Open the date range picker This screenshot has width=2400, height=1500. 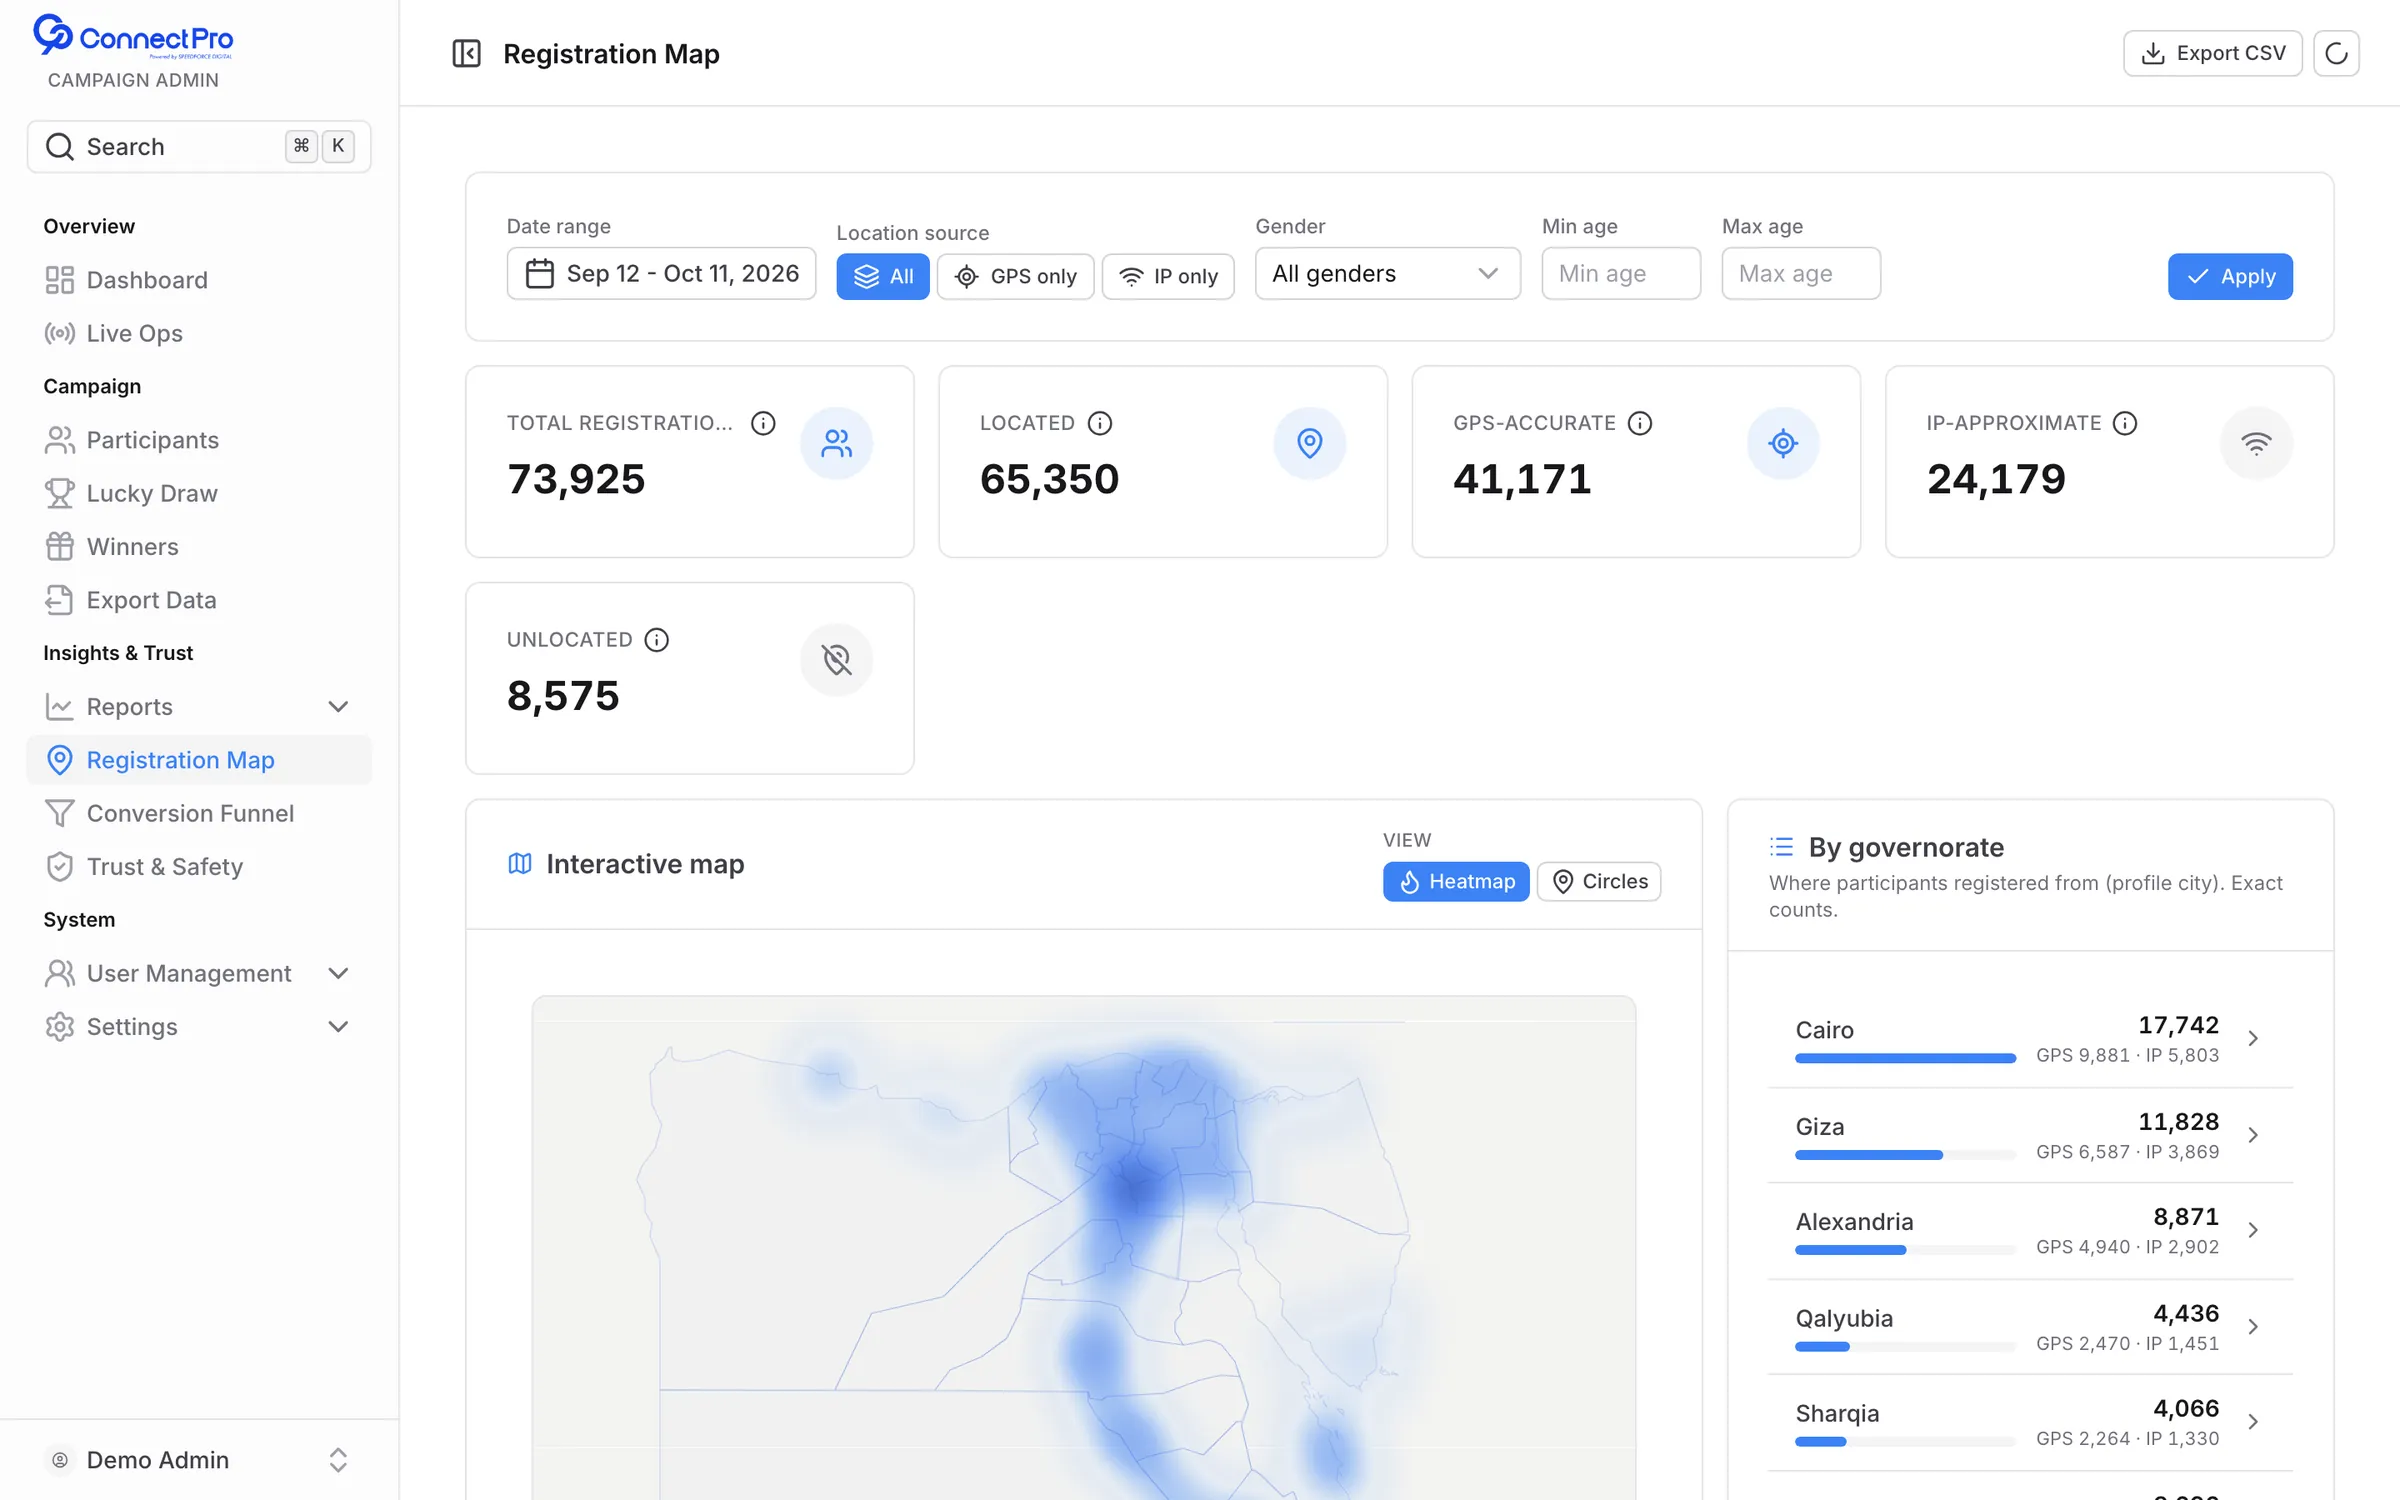(x=661, y=273)
